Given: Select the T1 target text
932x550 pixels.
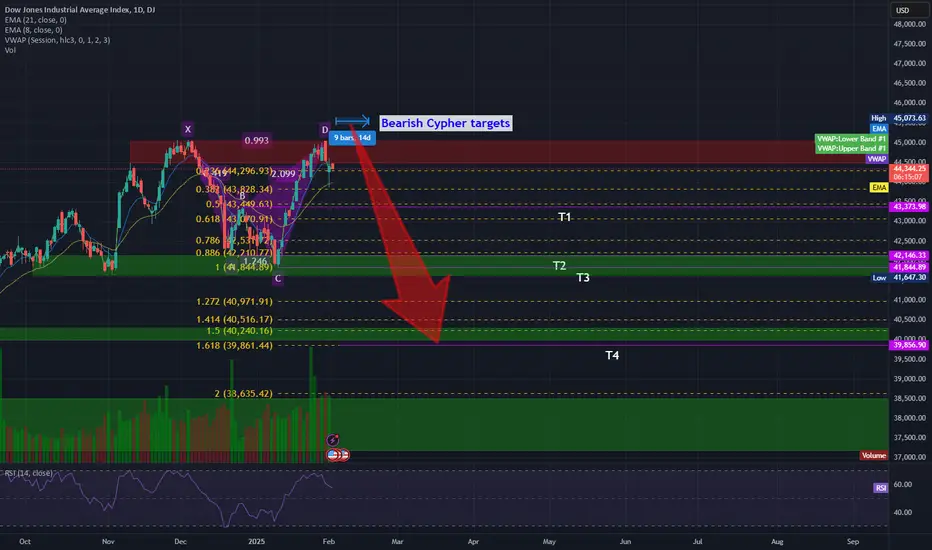Looking at the screenshot, I should 565,217.
